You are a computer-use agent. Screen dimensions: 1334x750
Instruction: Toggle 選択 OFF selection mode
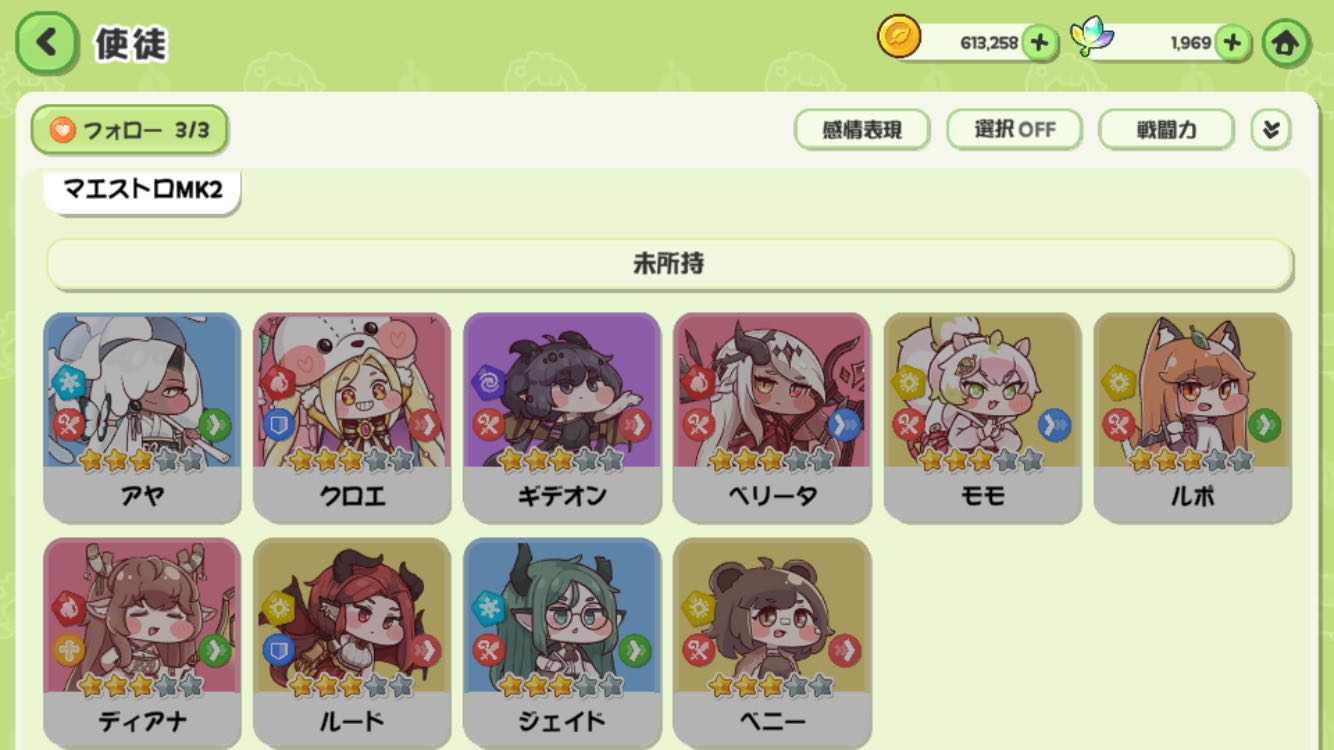pos(1014,130)
